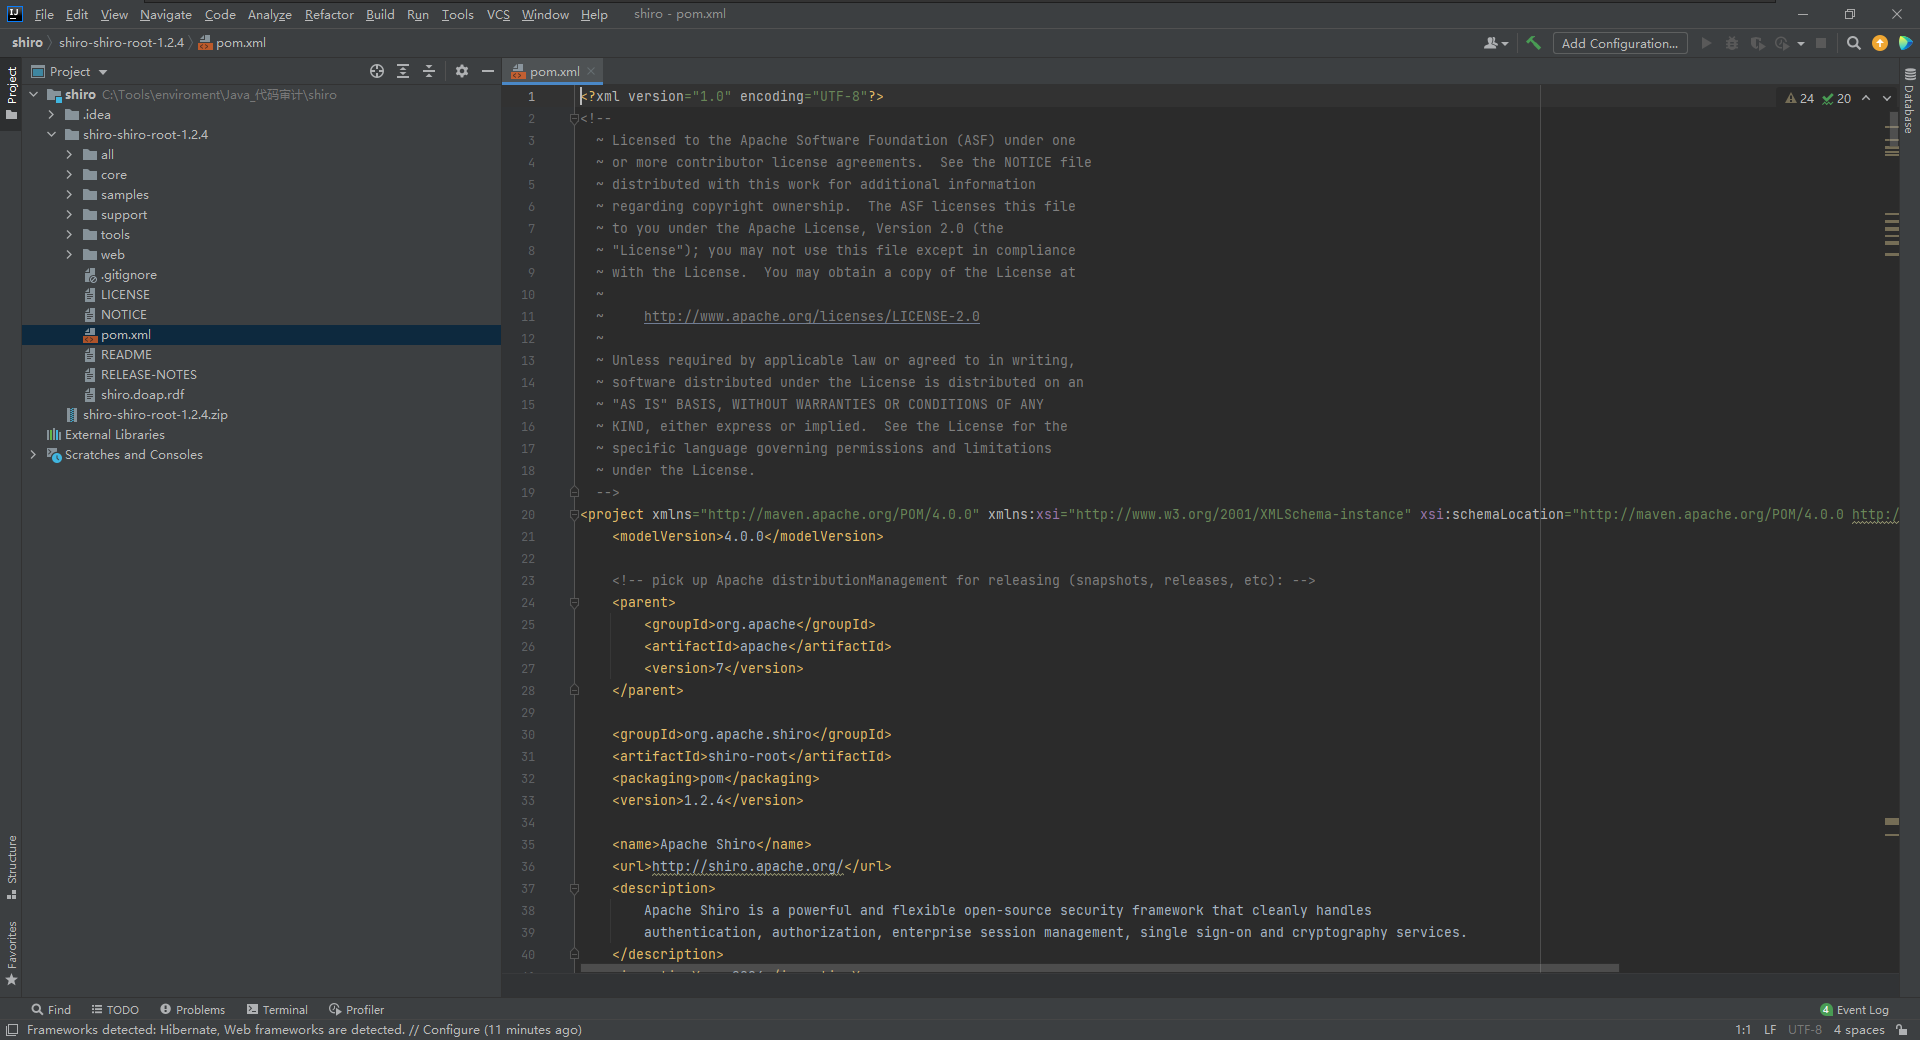Screen dimensions: 1920x1040
Task: Open the VCS menu
Action: click(498, 14)
